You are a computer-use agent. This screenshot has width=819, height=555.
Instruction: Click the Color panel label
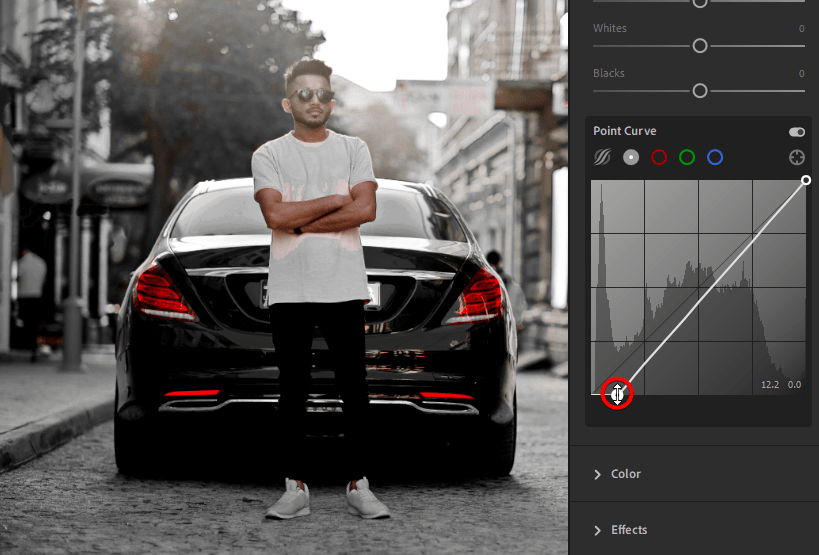click(626, 474)
